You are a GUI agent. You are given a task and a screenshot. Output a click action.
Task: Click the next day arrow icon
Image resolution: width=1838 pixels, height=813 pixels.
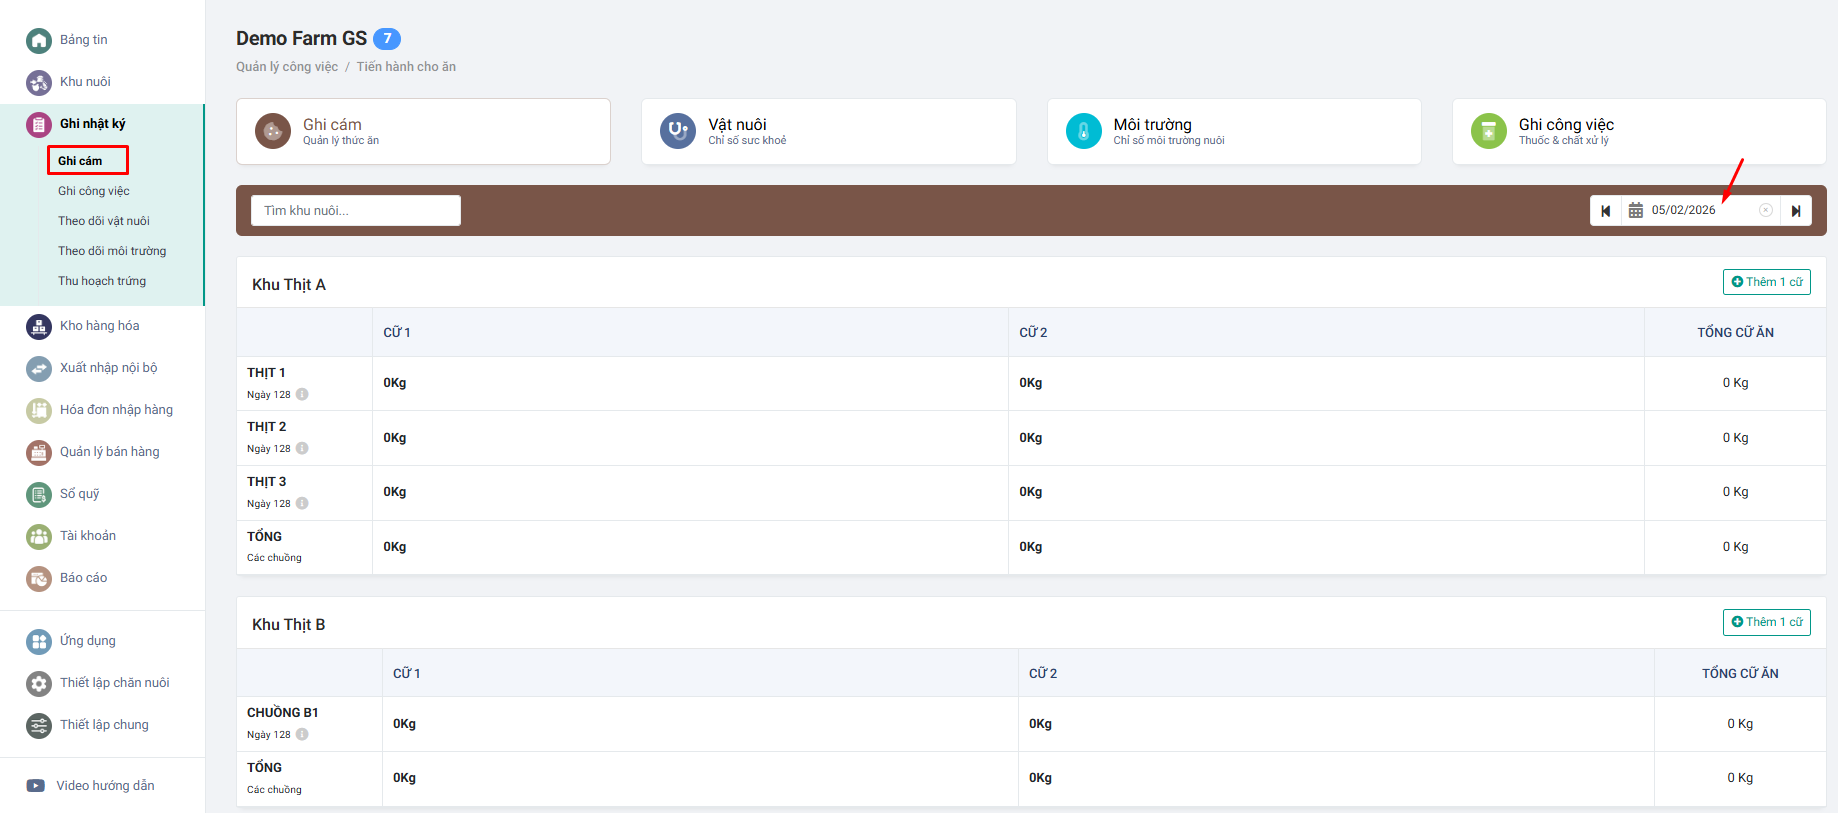pyautogui.click(x=1796, y=211)
